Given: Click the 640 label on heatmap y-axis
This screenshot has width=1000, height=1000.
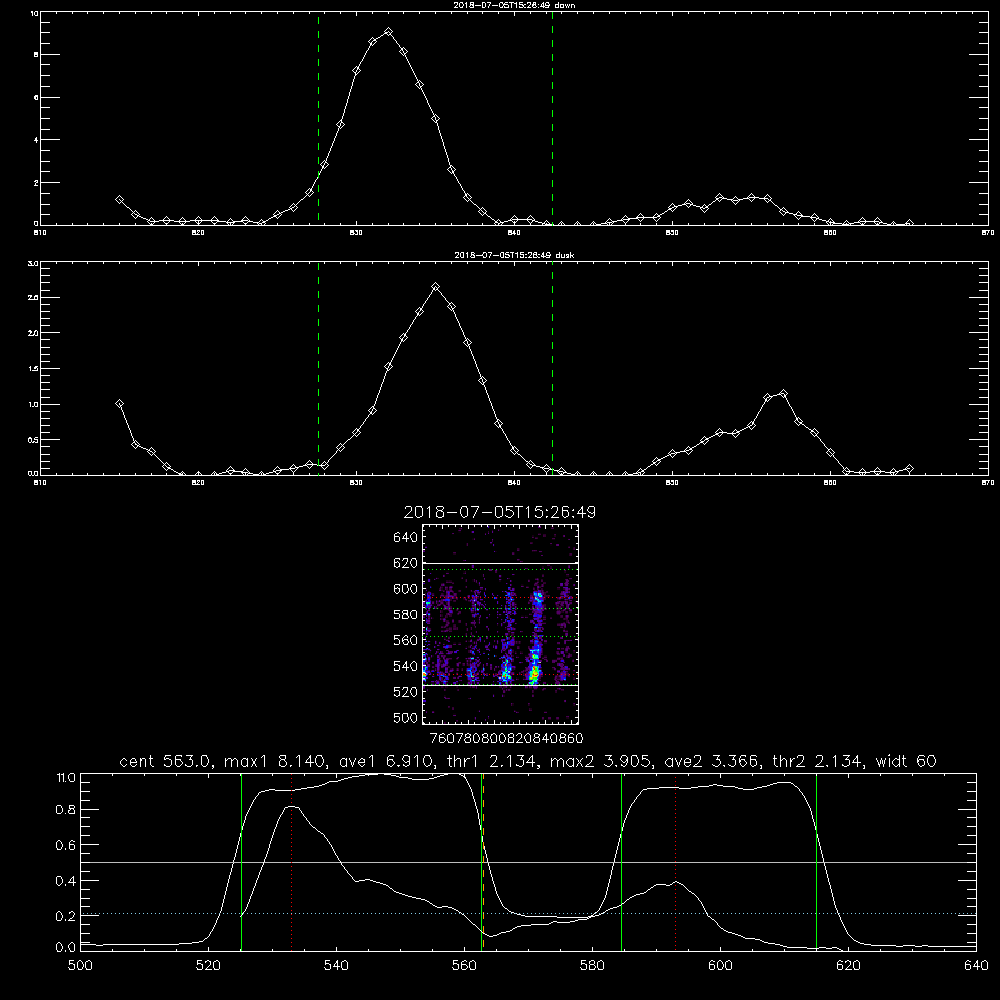Looking at the screenshot, I should [406, 537].
